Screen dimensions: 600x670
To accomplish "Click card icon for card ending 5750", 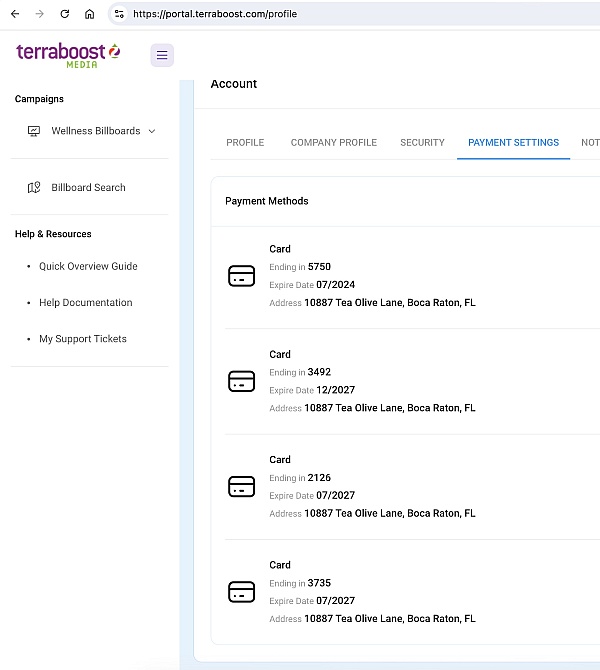I will 241,276.
